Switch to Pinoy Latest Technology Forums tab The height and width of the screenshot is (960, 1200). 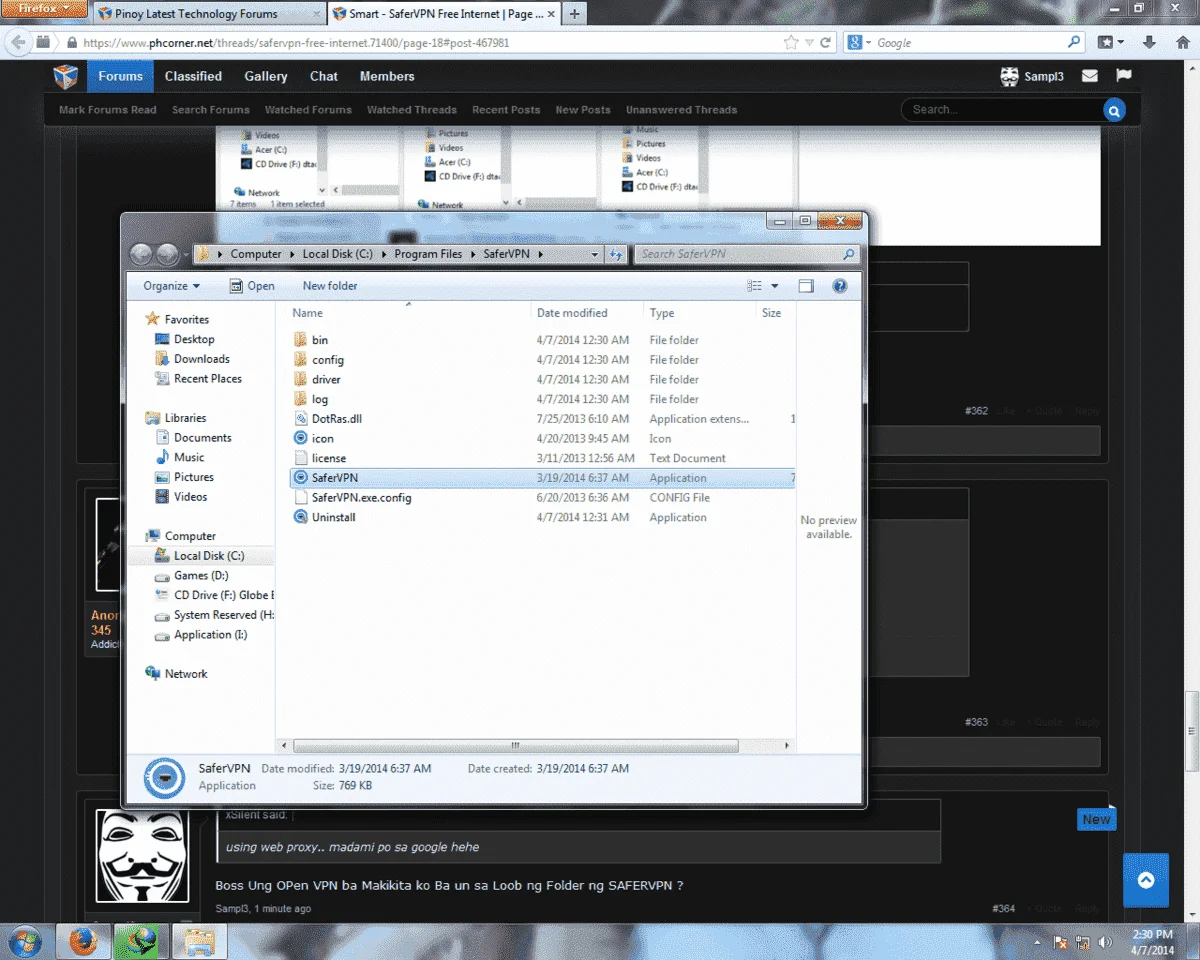point(209,14)
